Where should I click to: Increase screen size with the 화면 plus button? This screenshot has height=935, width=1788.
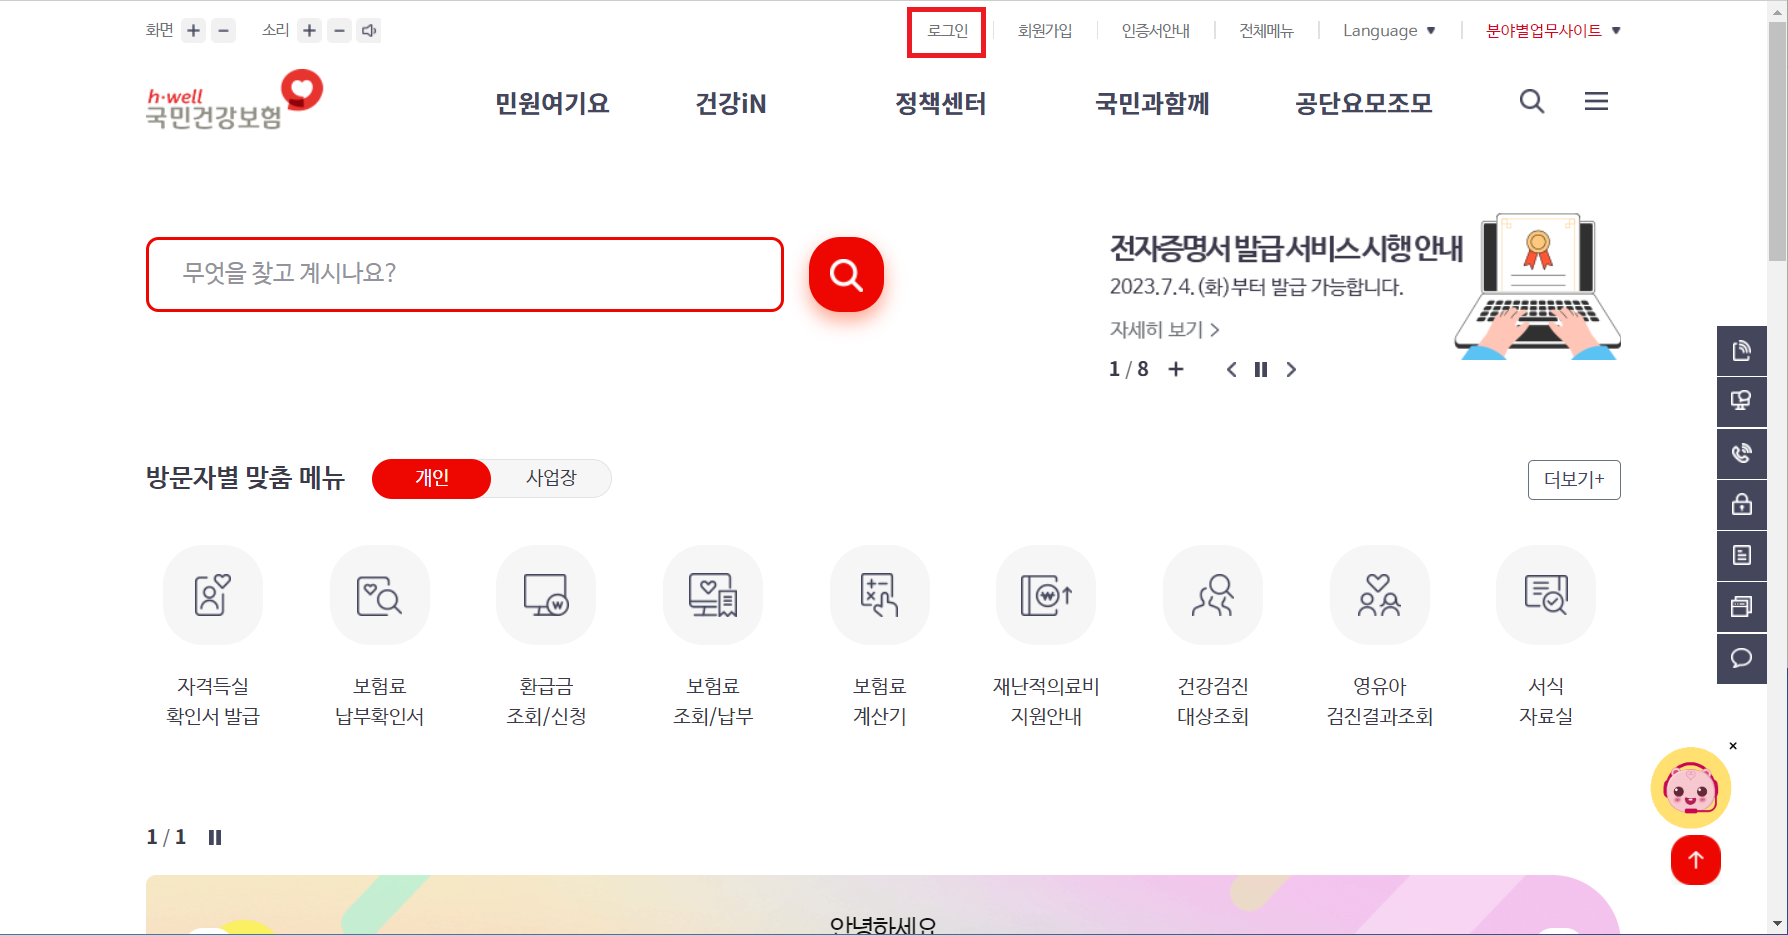(x=194, y=31)
